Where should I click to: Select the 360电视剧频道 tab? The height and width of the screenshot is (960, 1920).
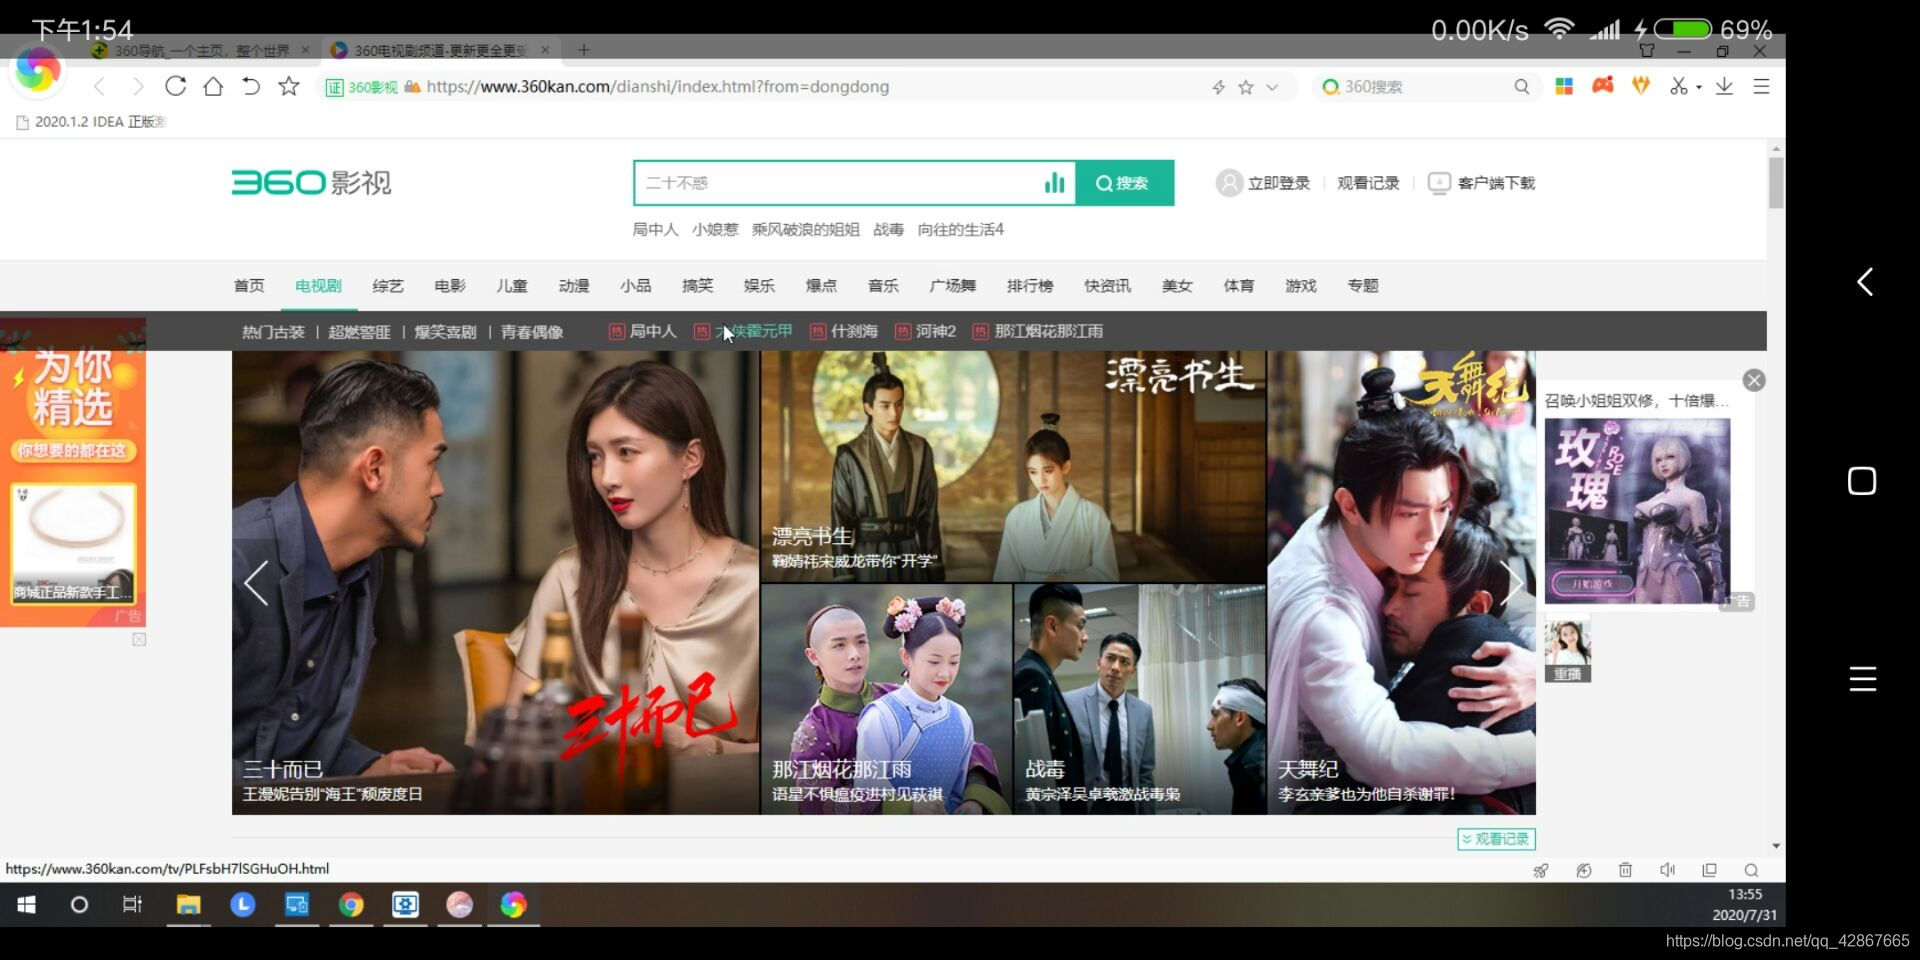(441, 50)
